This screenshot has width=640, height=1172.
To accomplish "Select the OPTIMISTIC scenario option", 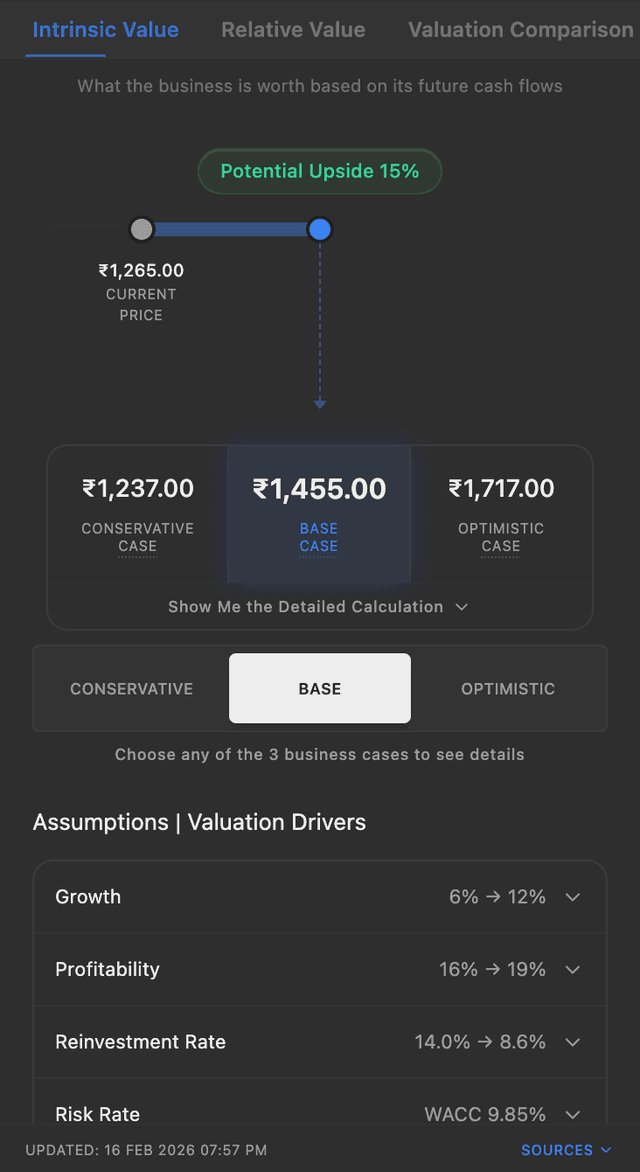I will pos(507,688).
